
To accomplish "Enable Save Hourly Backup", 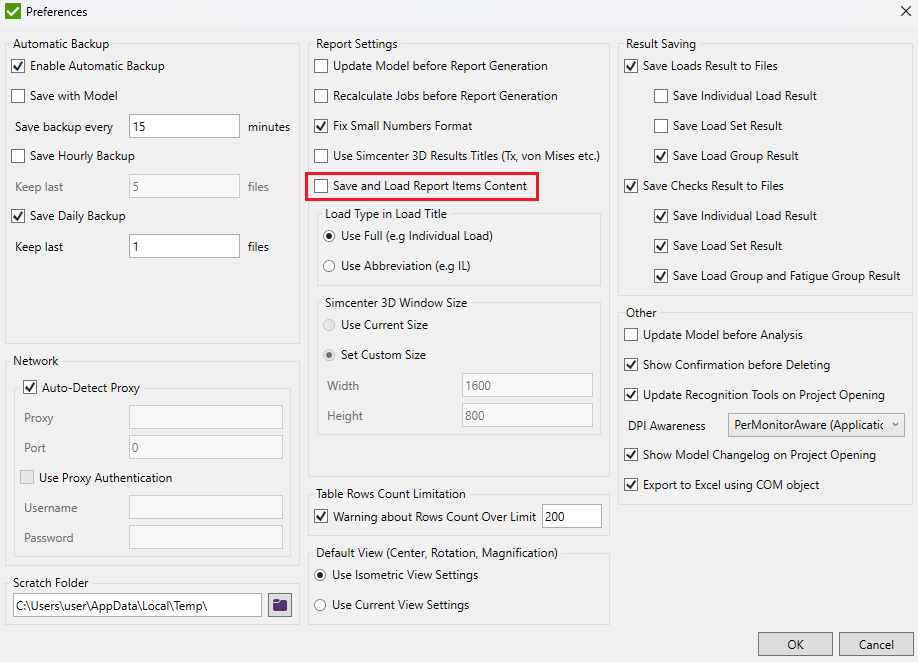I will click(17, 156).
